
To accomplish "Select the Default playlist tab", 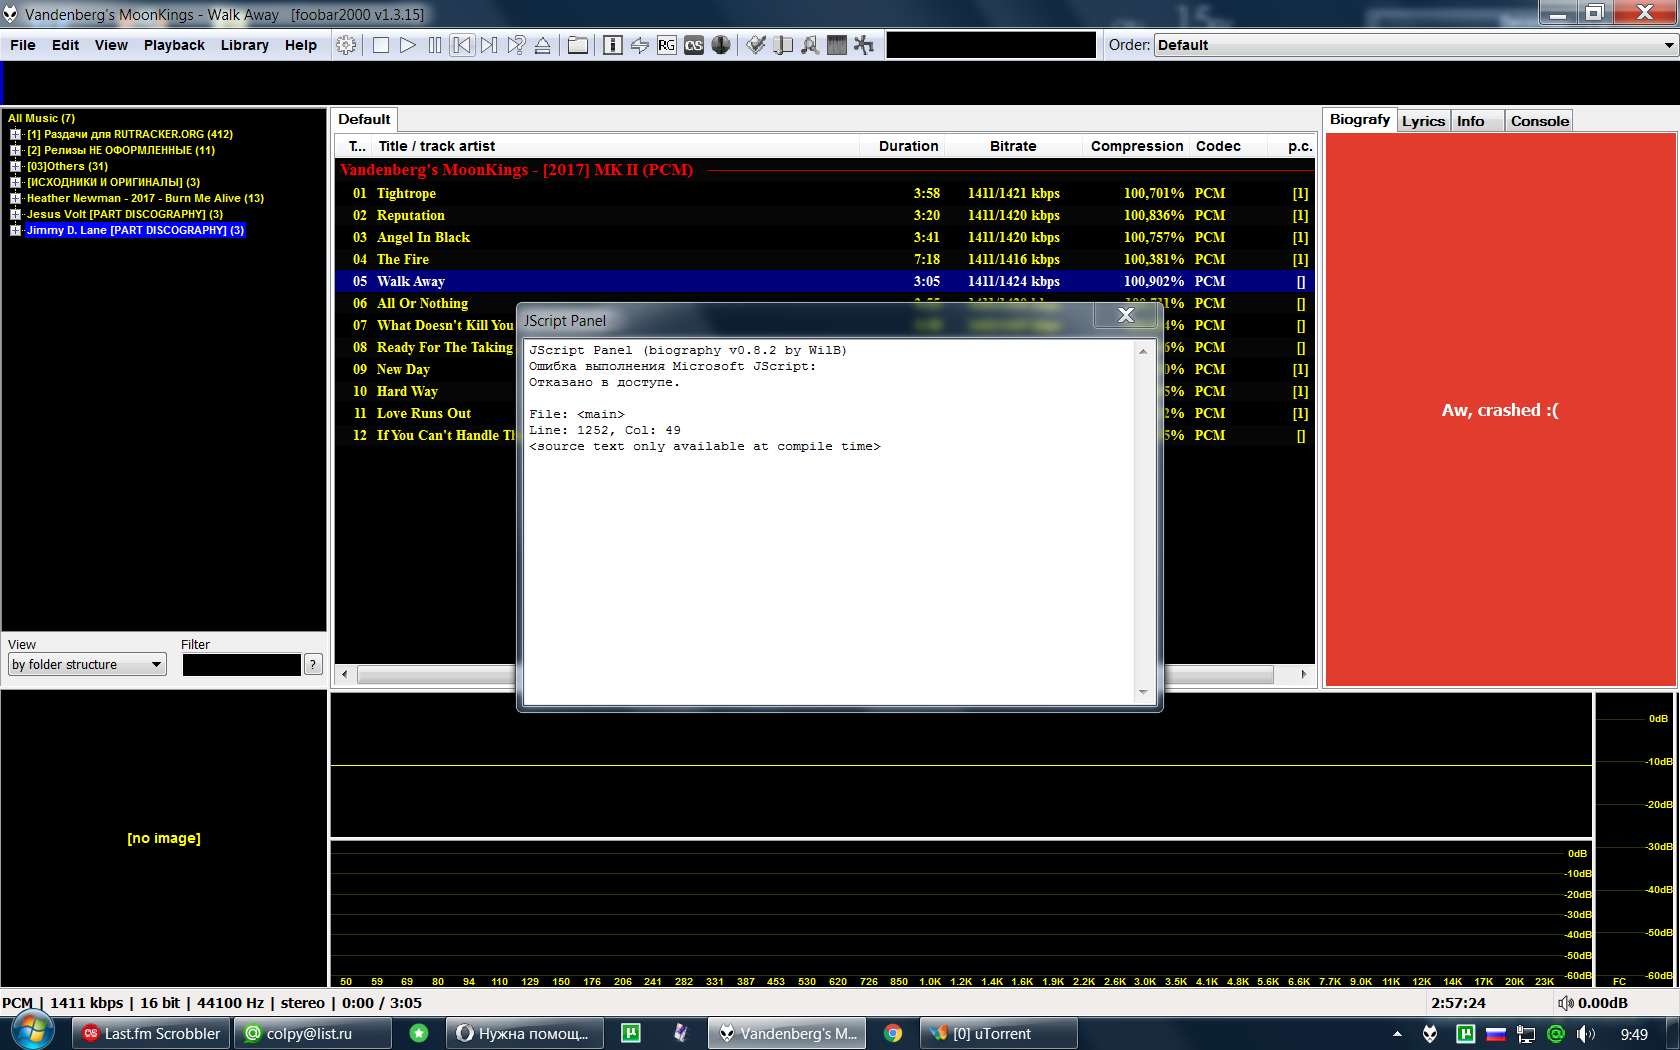I will [x=364, y=119].
